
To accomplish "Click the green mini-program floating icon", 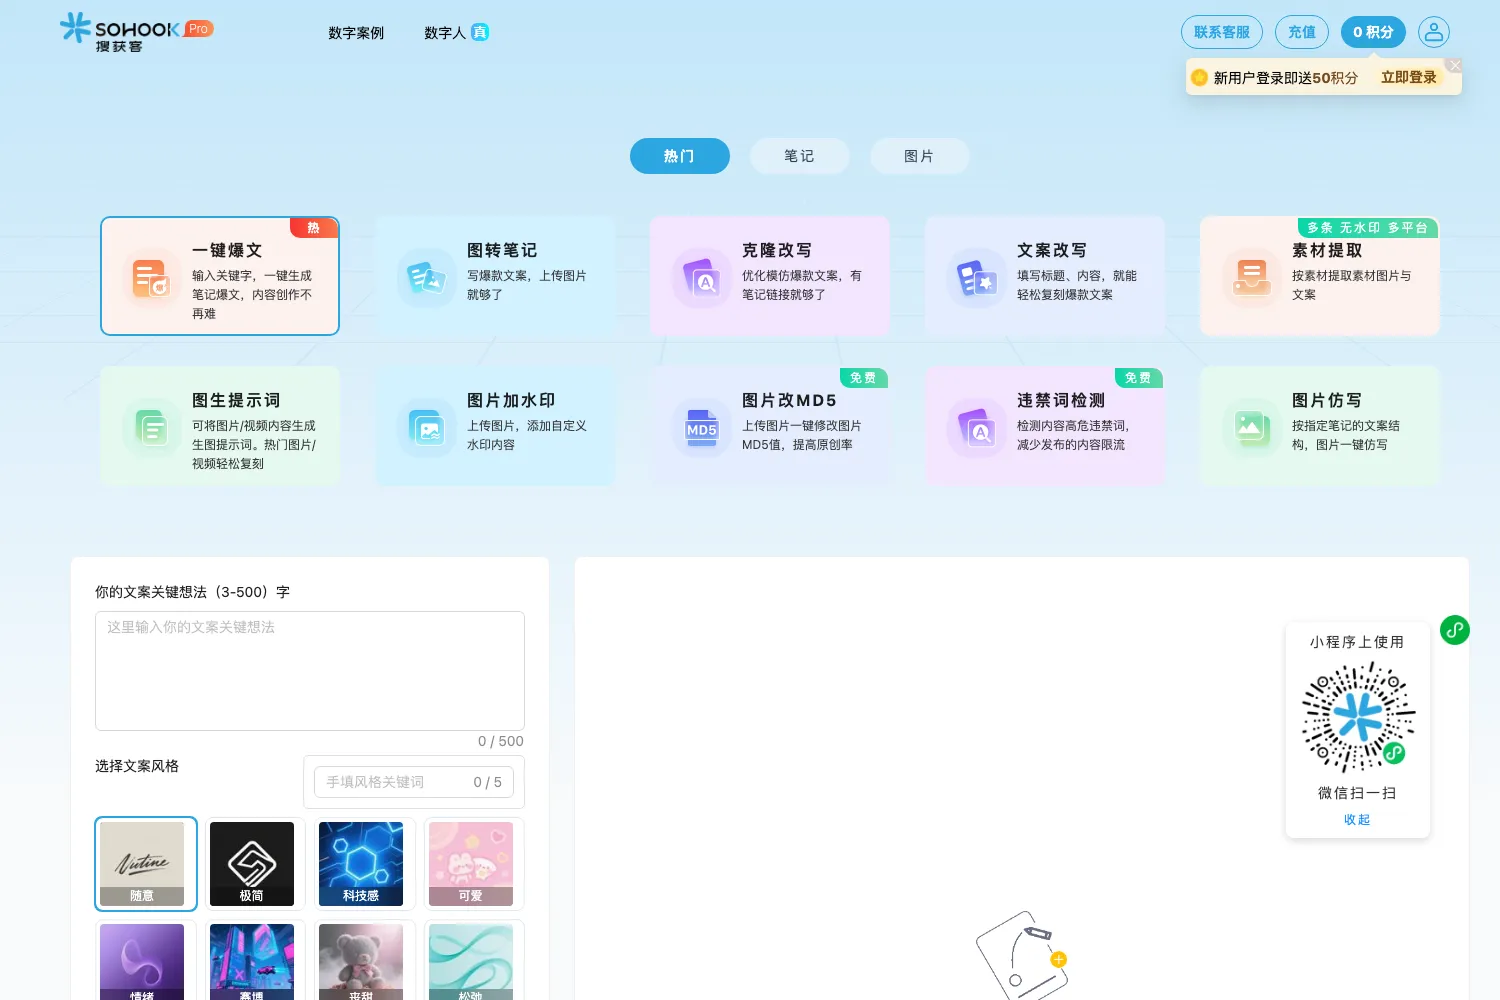I will point(1455,630).
